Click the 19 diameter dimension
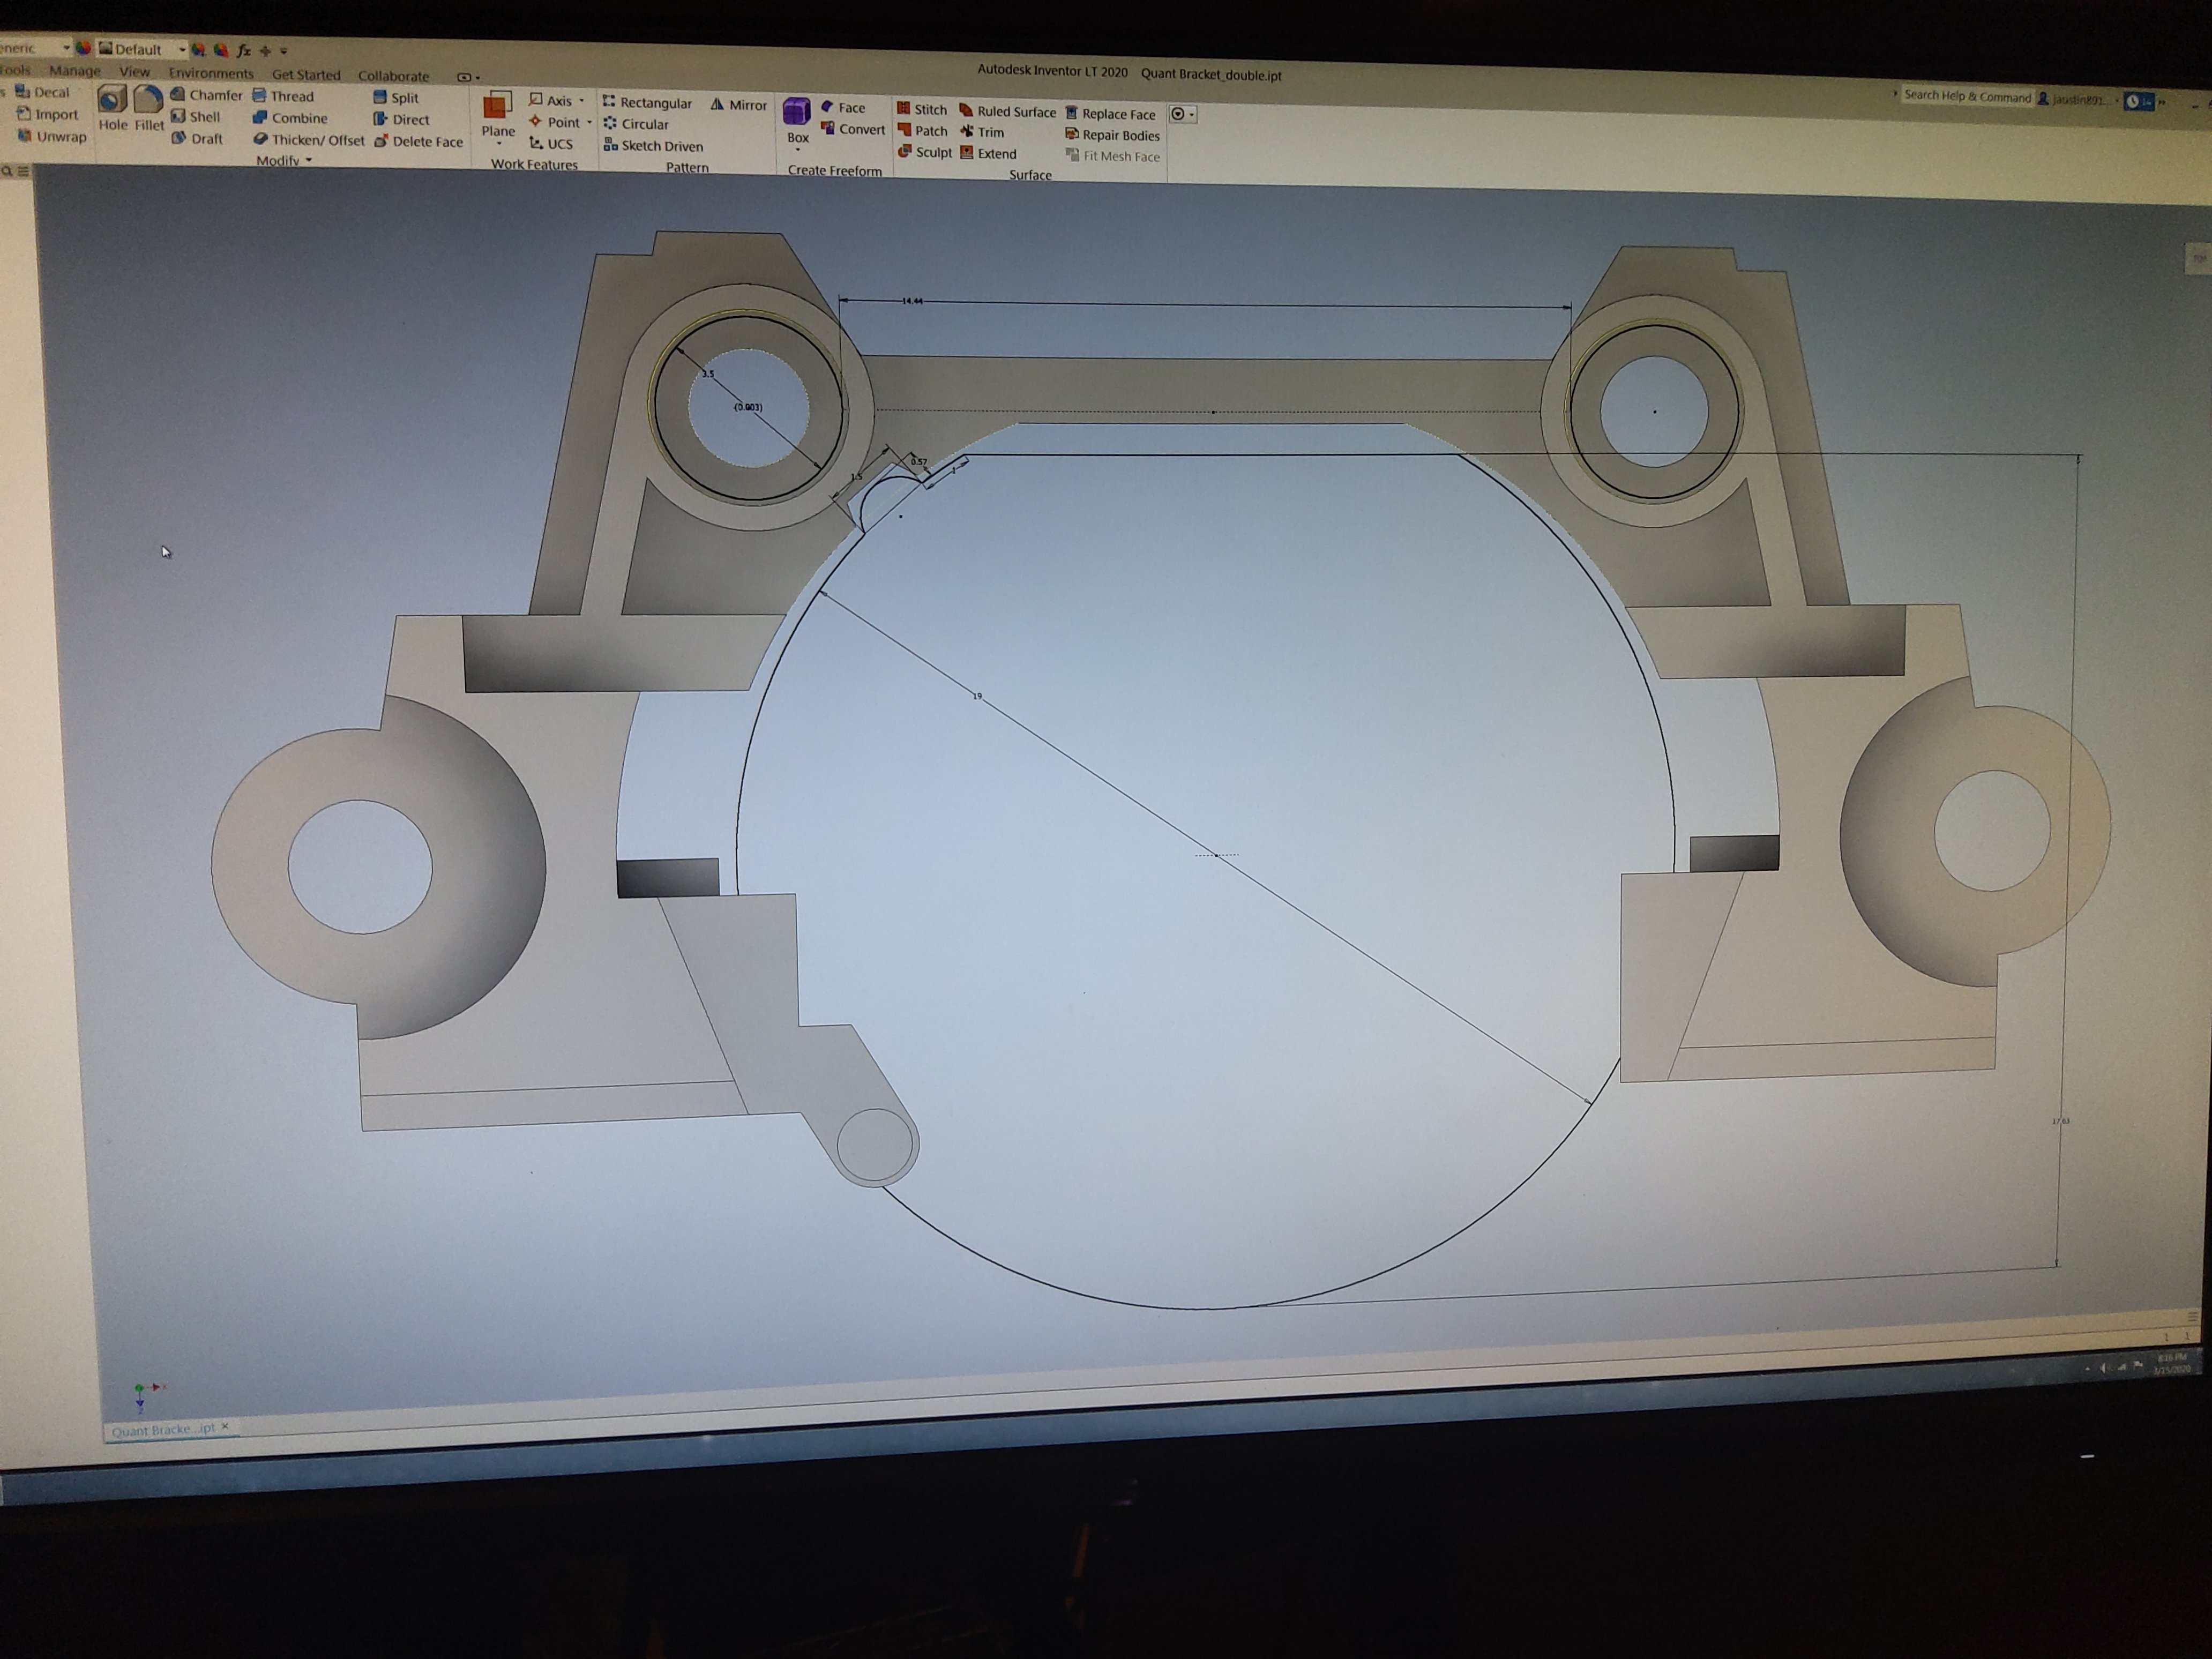The width and height of the screenshot is (2212, 1659). click(x=977, y=696)
